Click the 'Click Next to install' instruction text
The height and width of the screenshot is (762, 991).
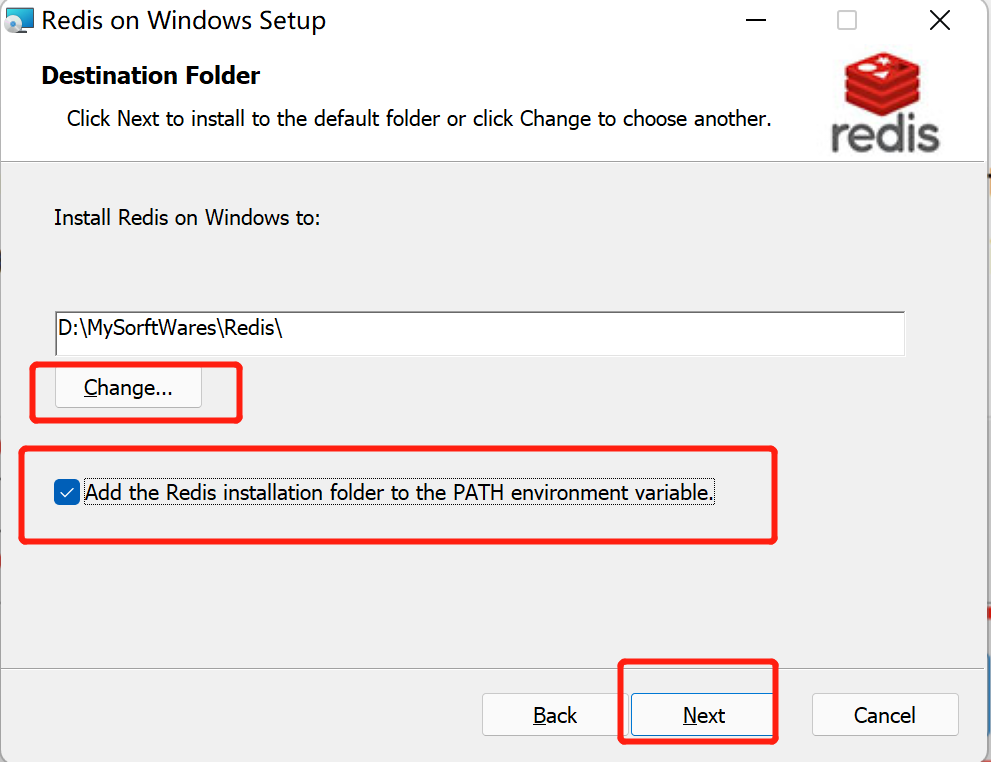coord(419,119)
